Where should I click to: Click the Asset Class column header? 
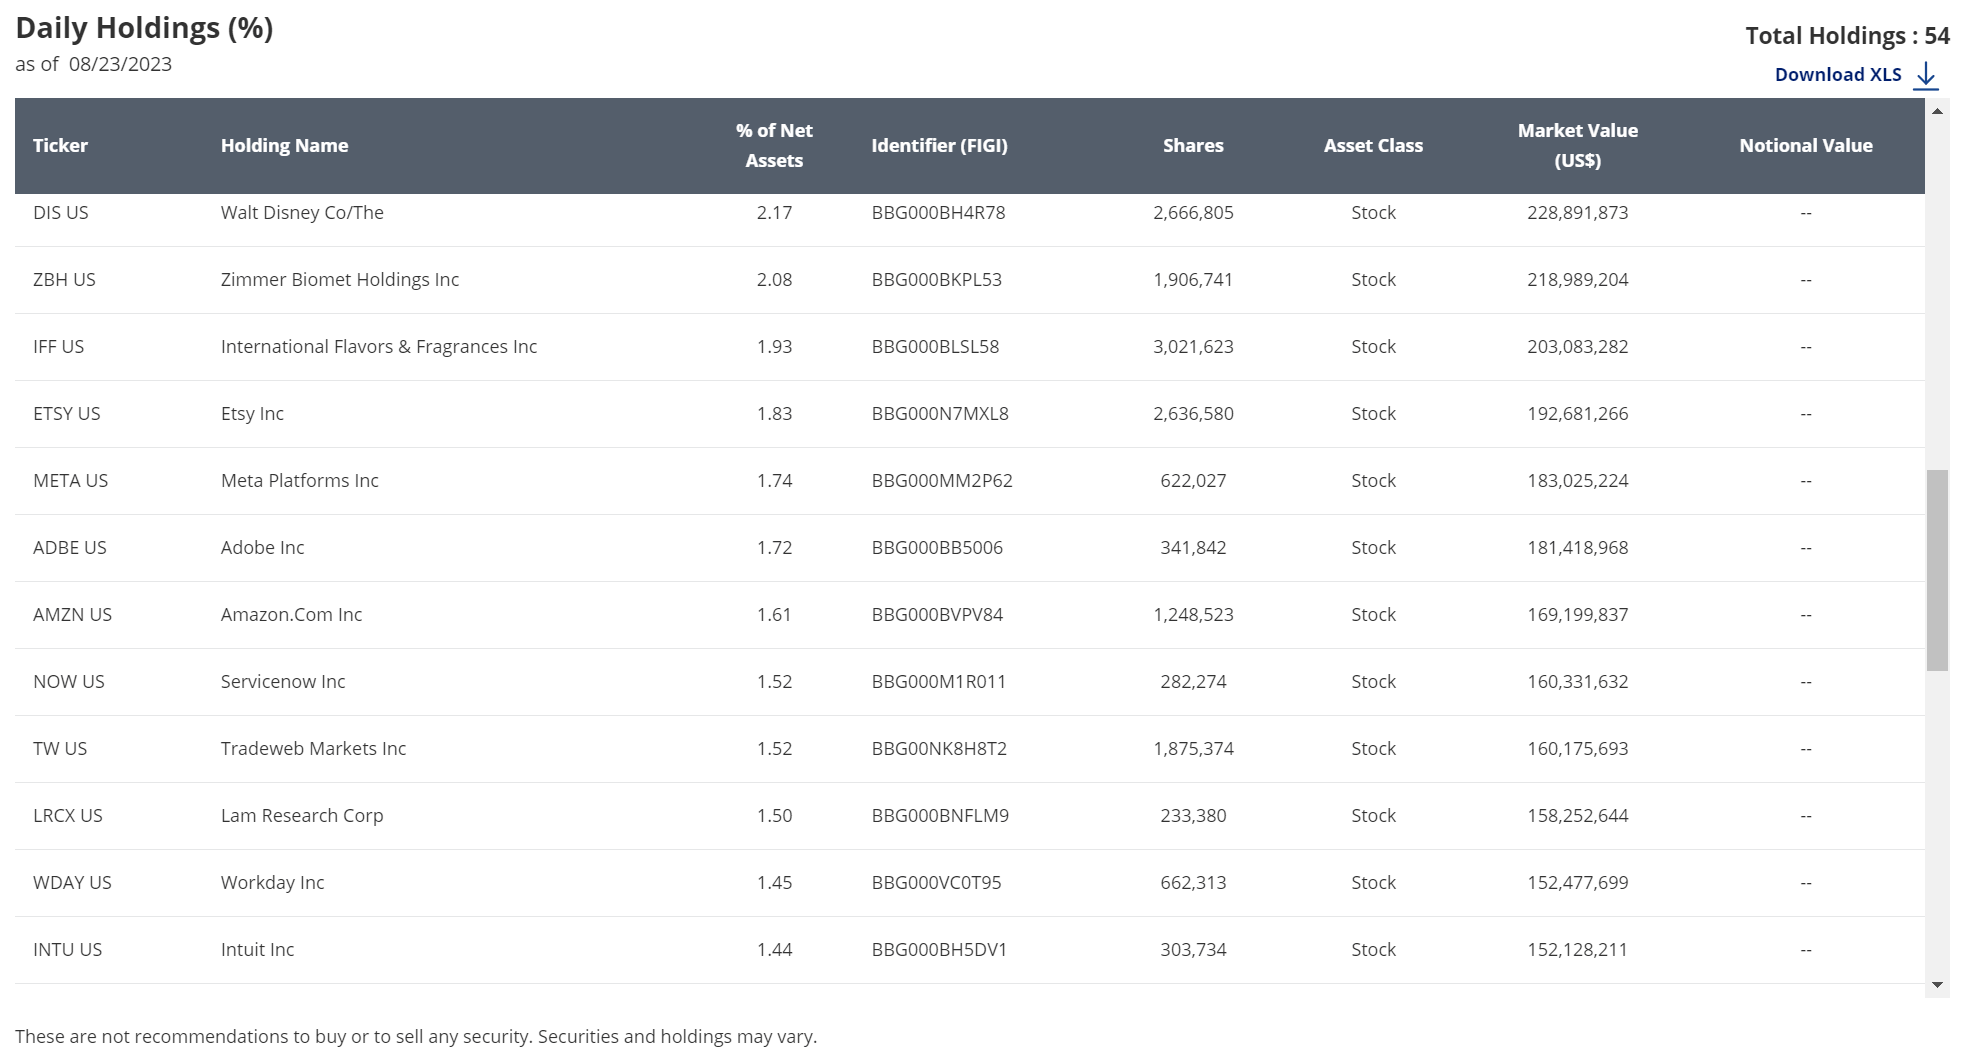pos(1373,146)
